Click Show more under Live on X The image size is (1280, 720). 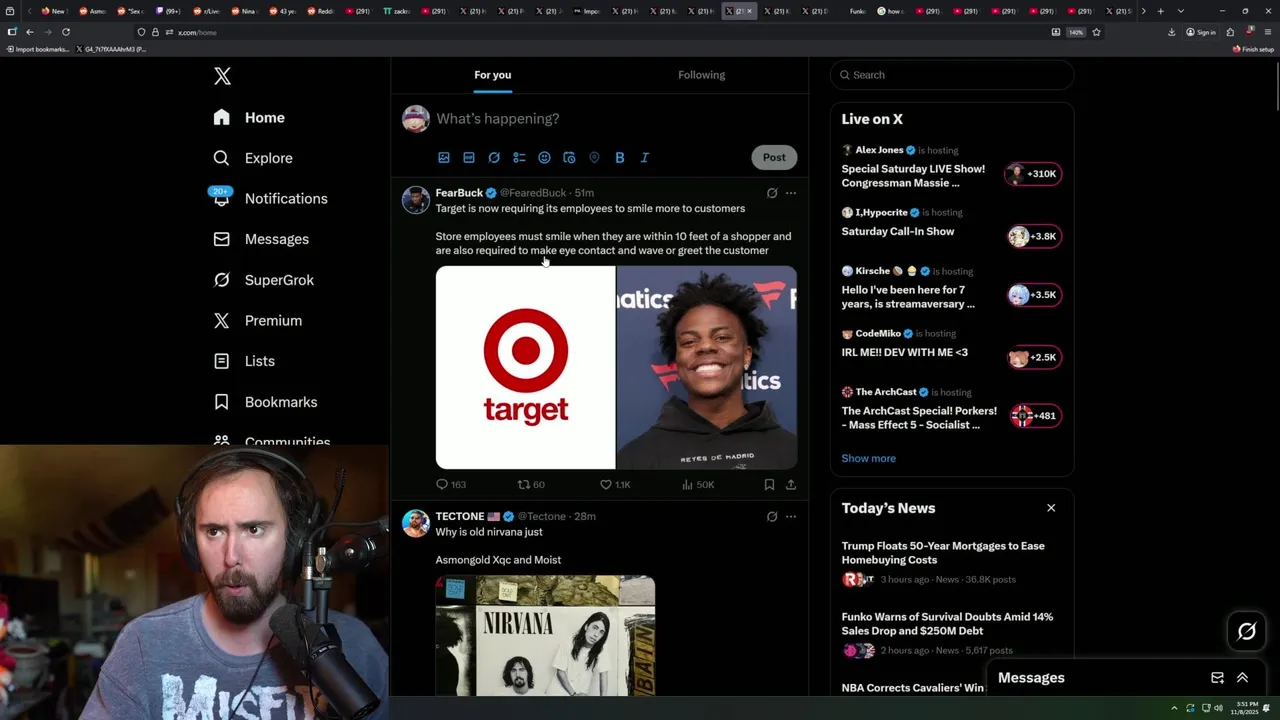point(868,458)
